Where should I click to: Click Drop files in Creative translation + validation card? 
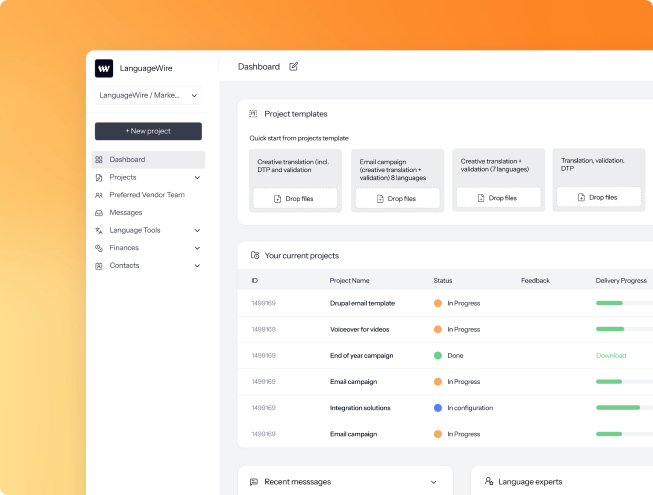(x=498, y=198)
